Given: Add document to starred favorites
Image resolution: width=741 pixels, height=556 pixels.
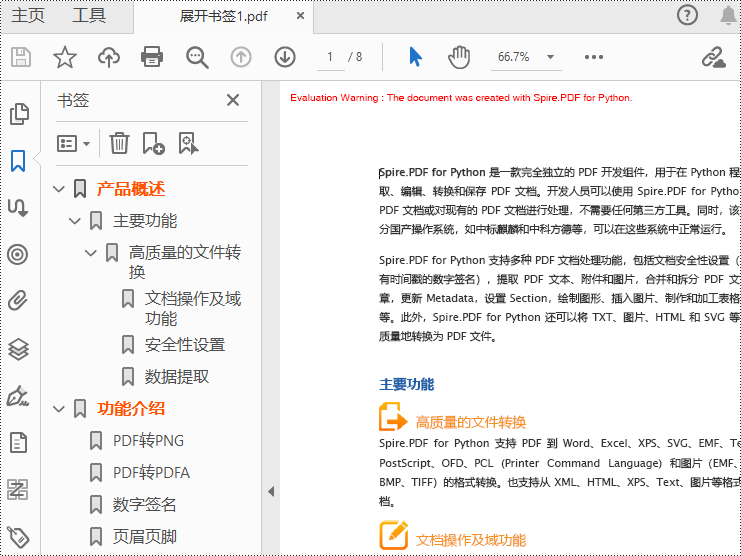Looking at the screenshot, I should click(65, 57).
